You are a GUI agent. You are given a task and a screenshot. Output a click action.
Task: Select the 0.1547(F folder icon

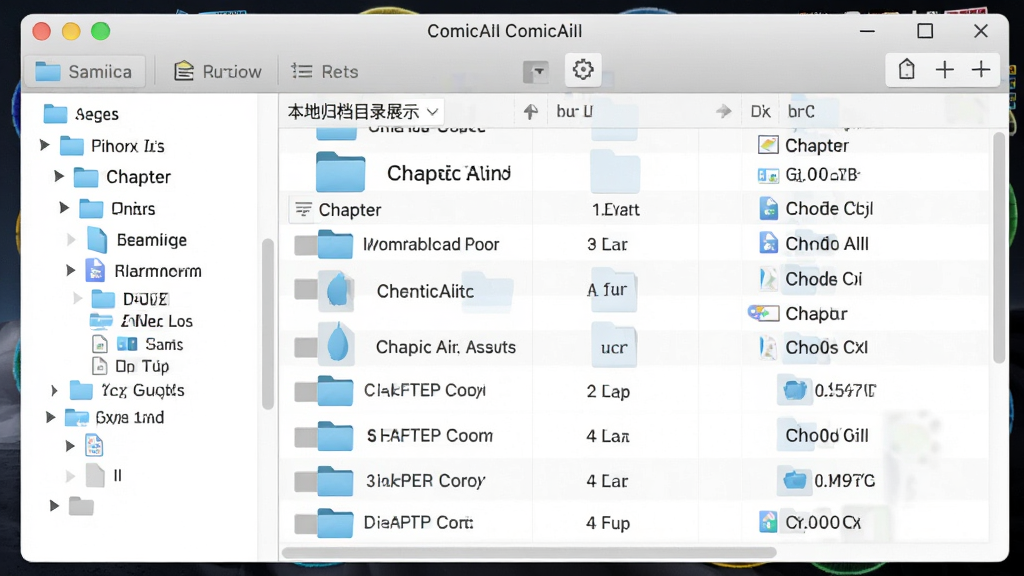point(794,391)
